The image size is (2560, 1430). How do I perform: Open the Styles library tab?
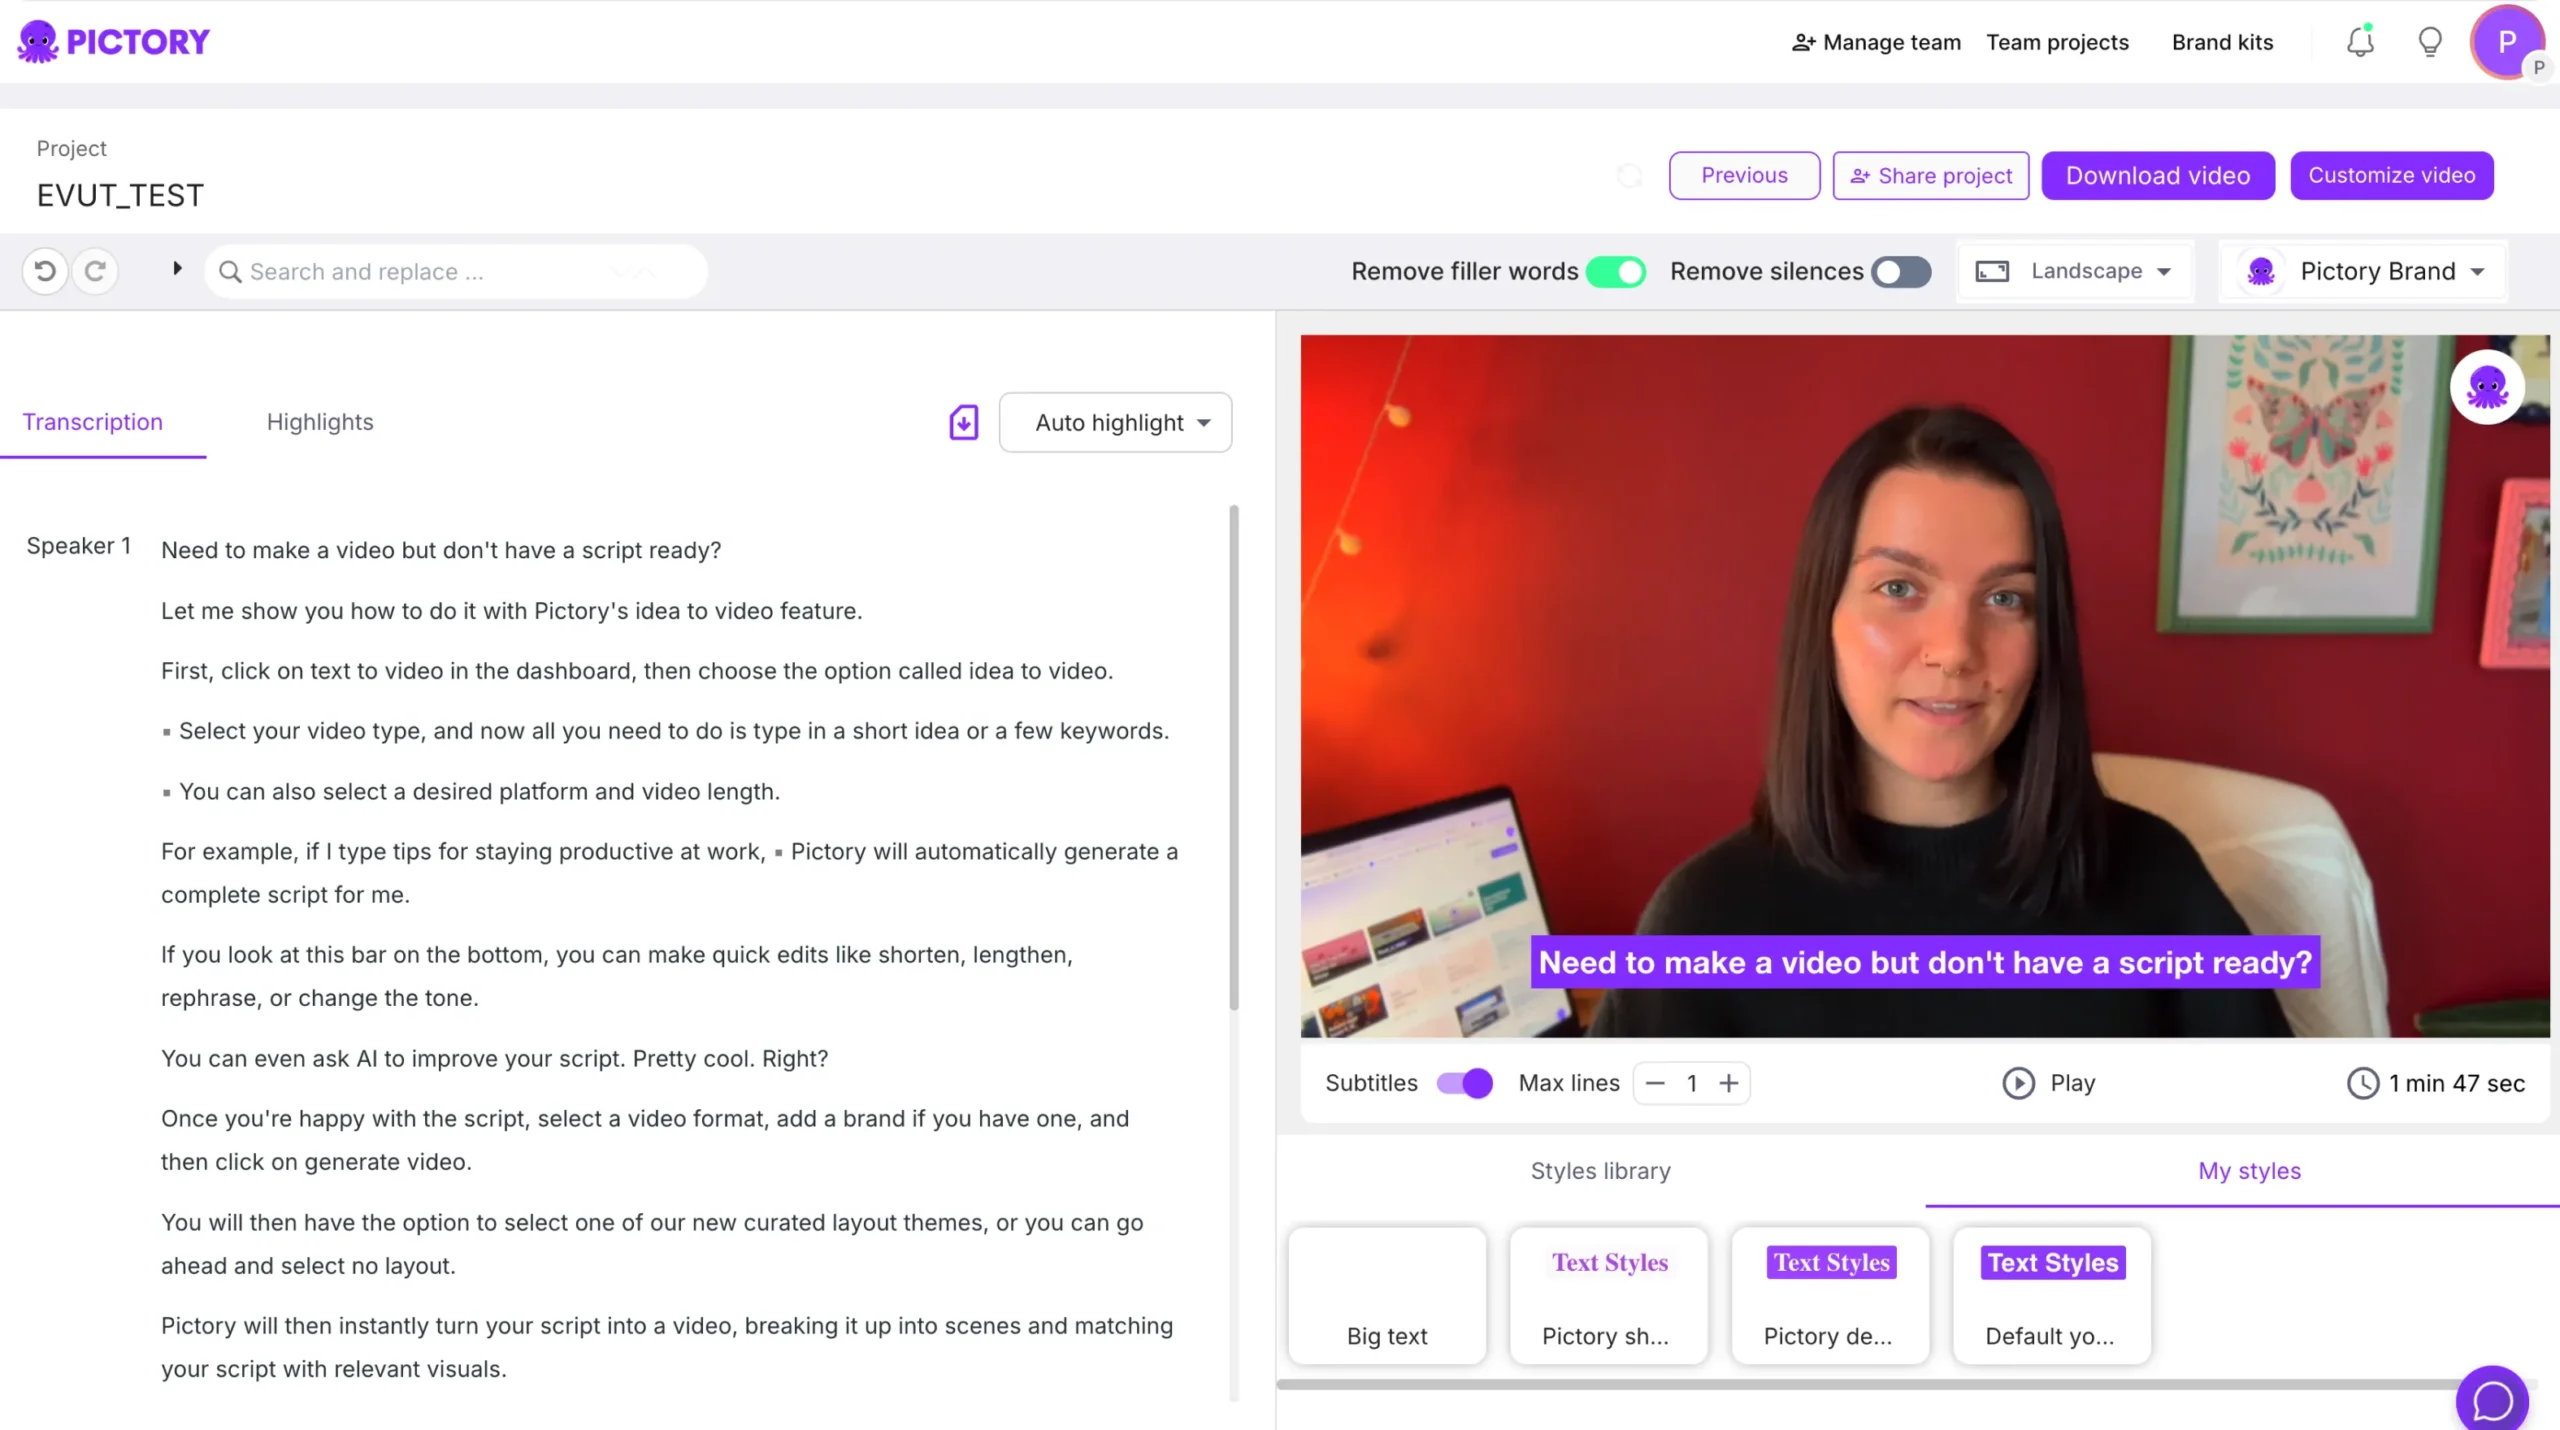click(1599, 1170)
